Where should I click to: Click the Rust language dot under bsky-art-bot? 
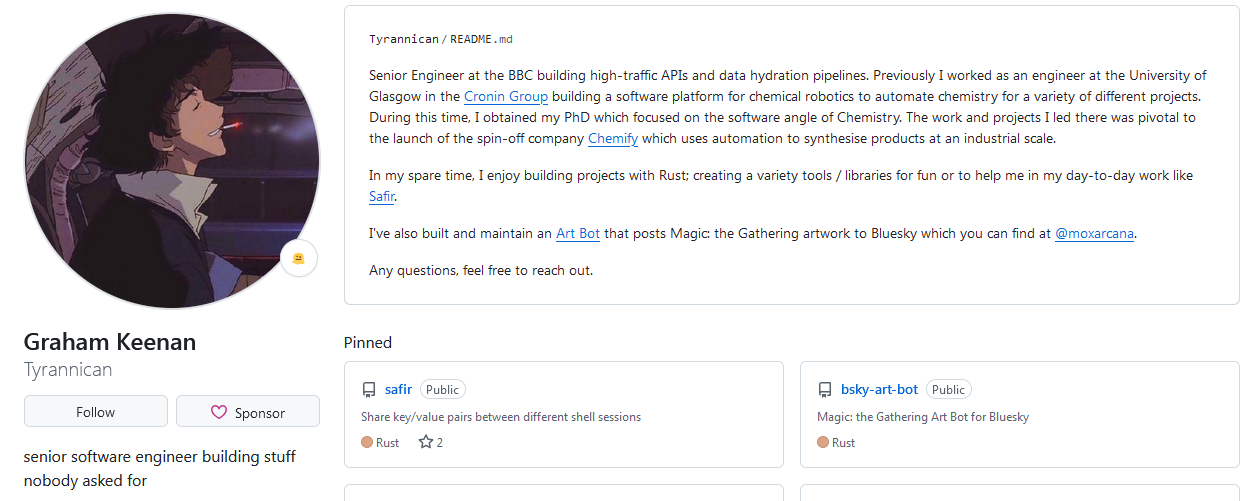(823, 442)
